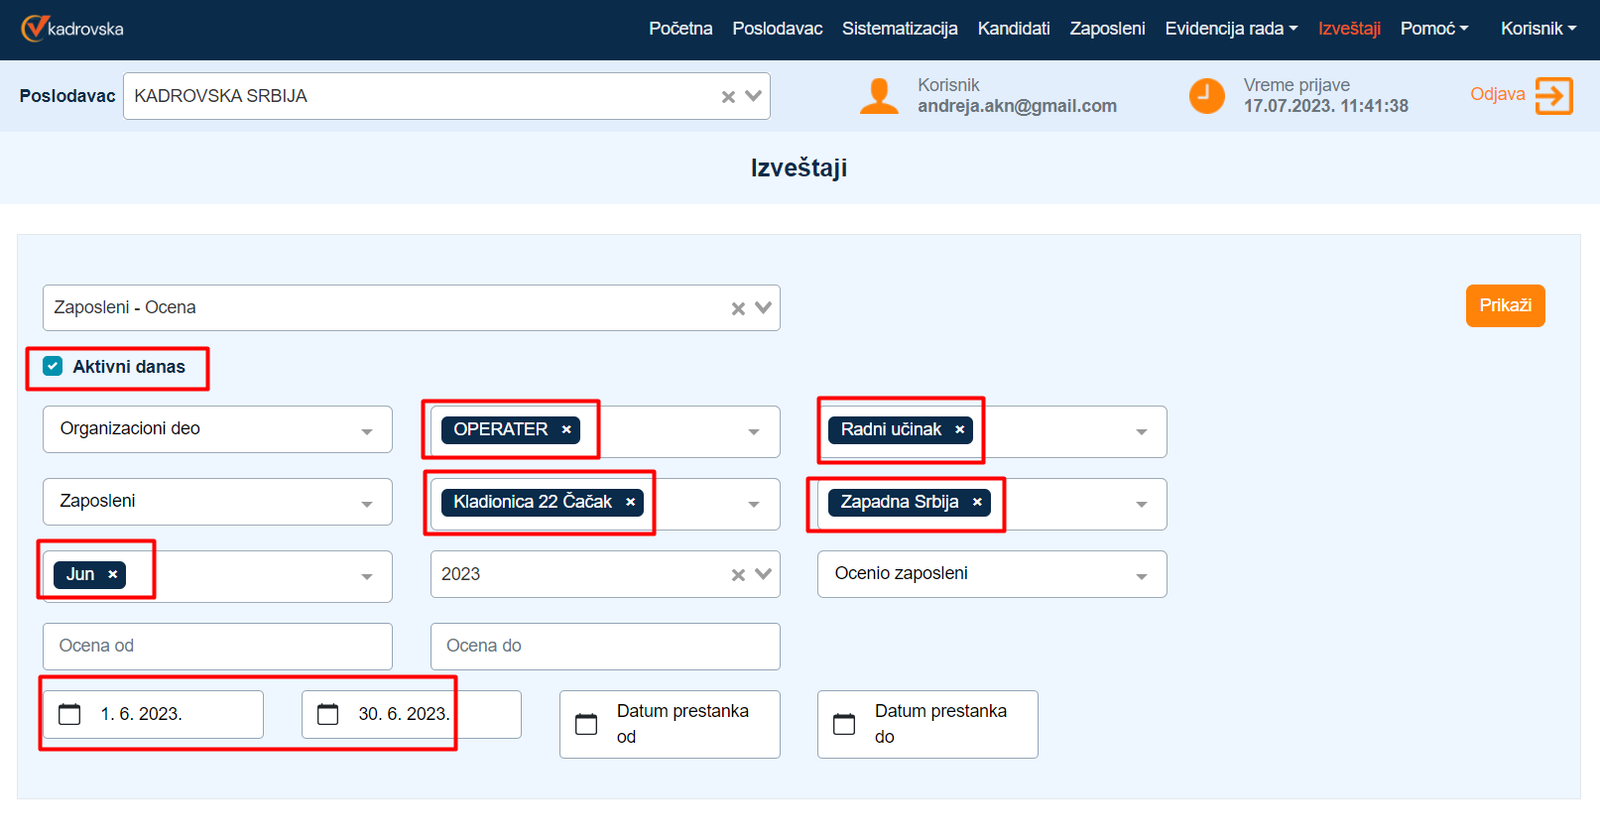1600x821 pixels.
Task: Click the Odjava logout arrow icon
Action: click(x=1553, y=96)
